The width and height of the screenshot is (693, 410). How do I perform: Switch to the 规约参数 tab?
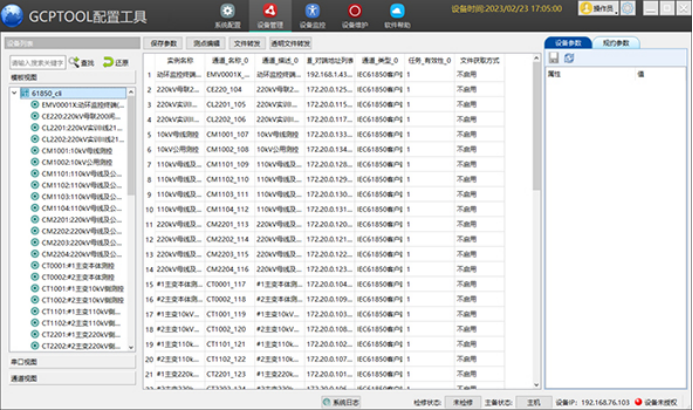click(x=616, y=43)
